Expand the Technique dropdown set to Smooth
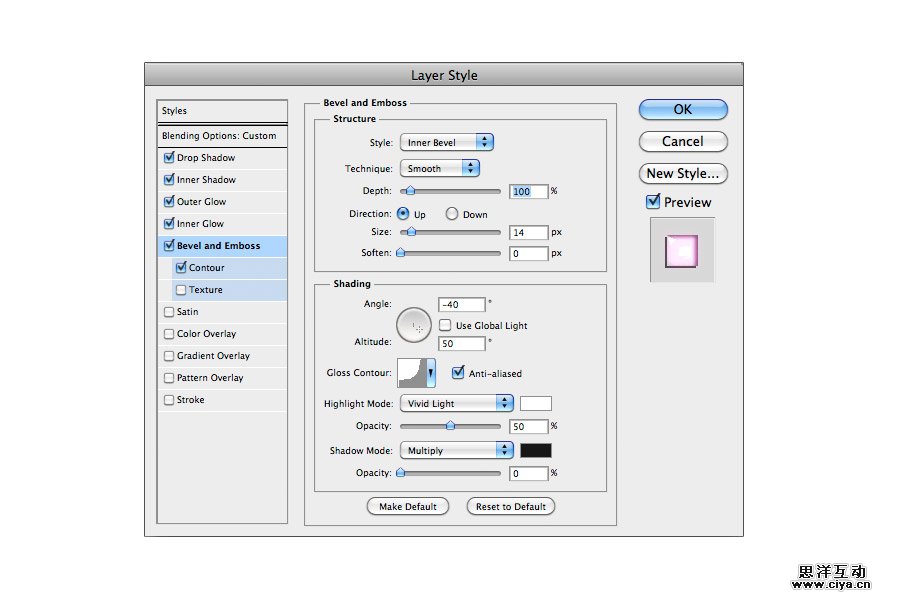 click(439, 169)
